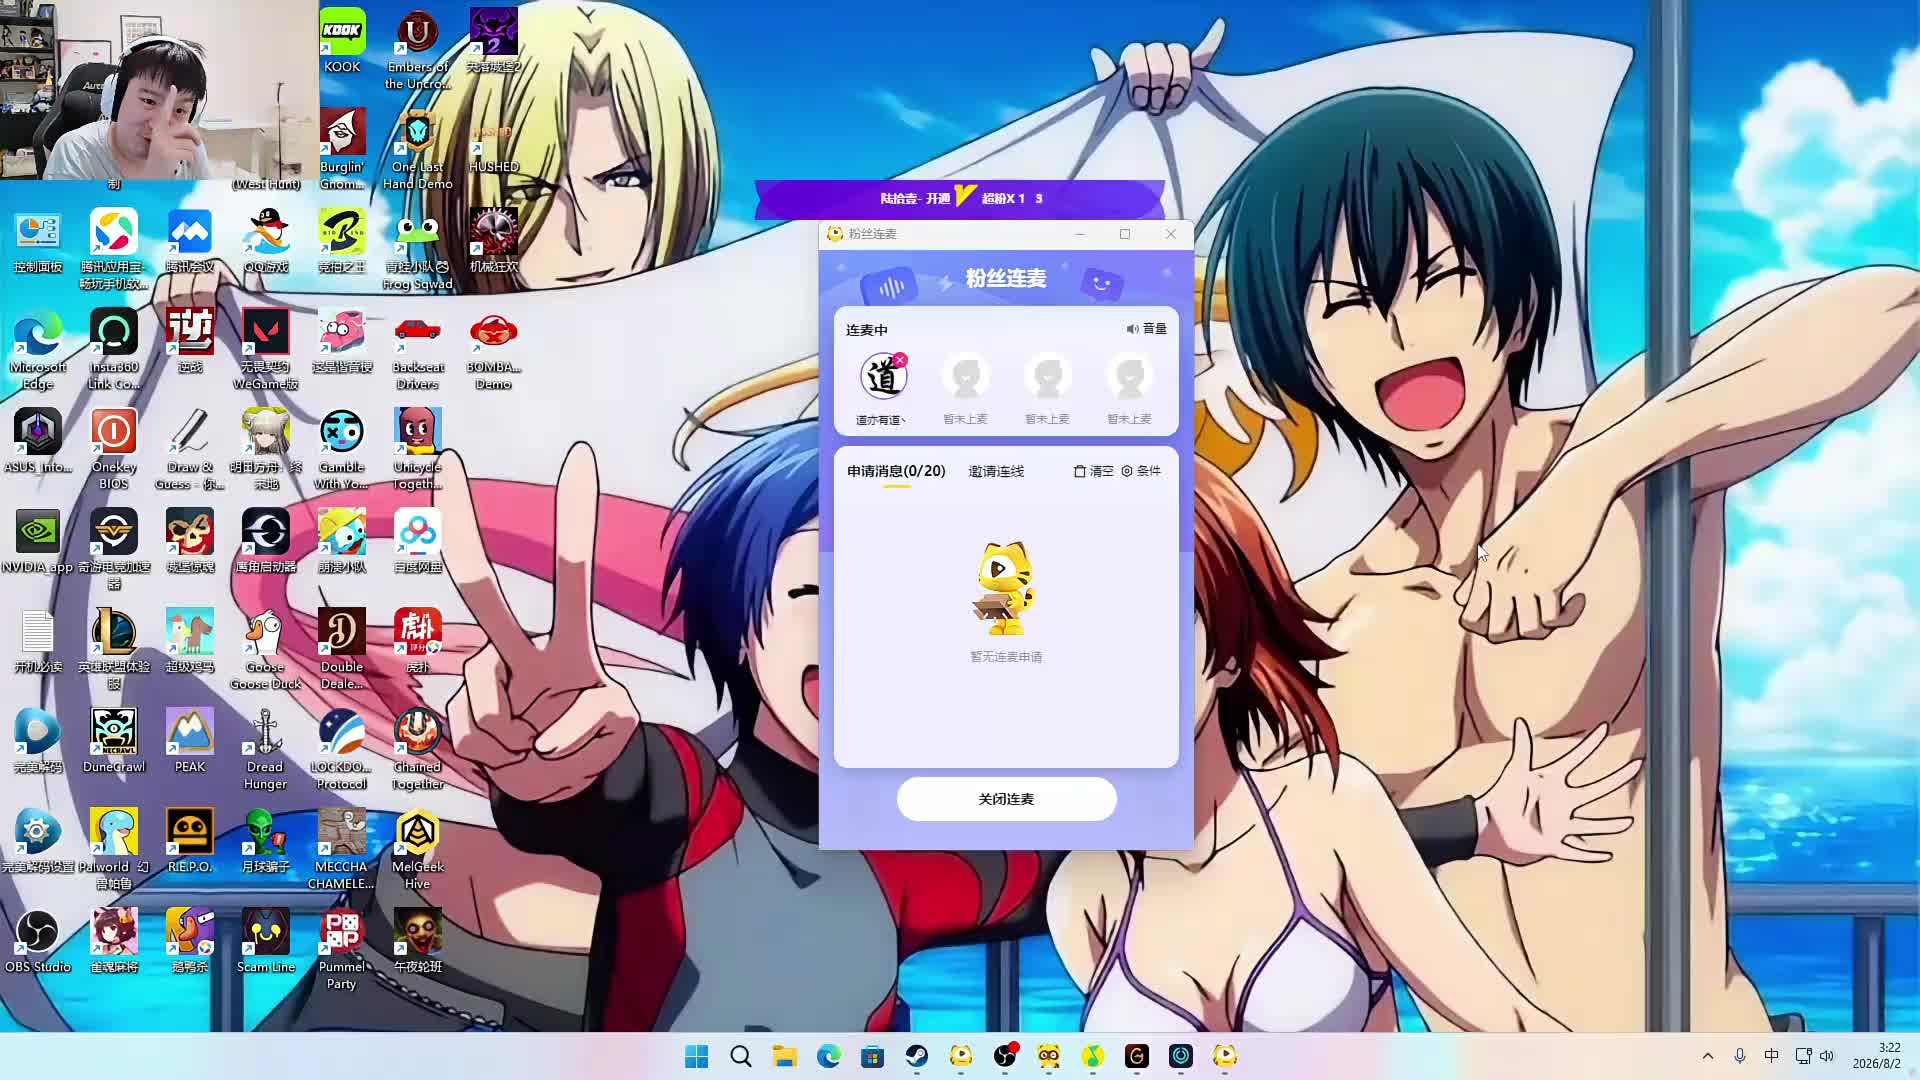Screen dimensions: 1920x1080
Task: Launch MECCHA CHAMELEON from desktop
Action: coord(342,848)
